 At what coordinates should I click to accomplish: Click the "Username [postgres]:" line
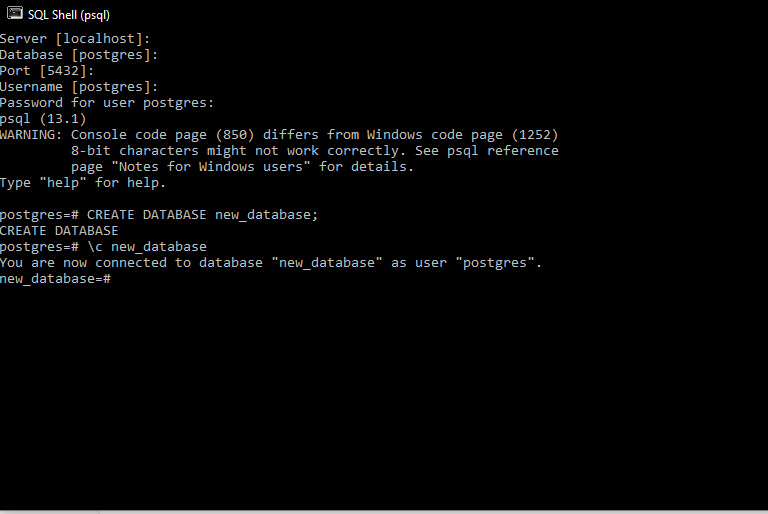coord(79,87)
